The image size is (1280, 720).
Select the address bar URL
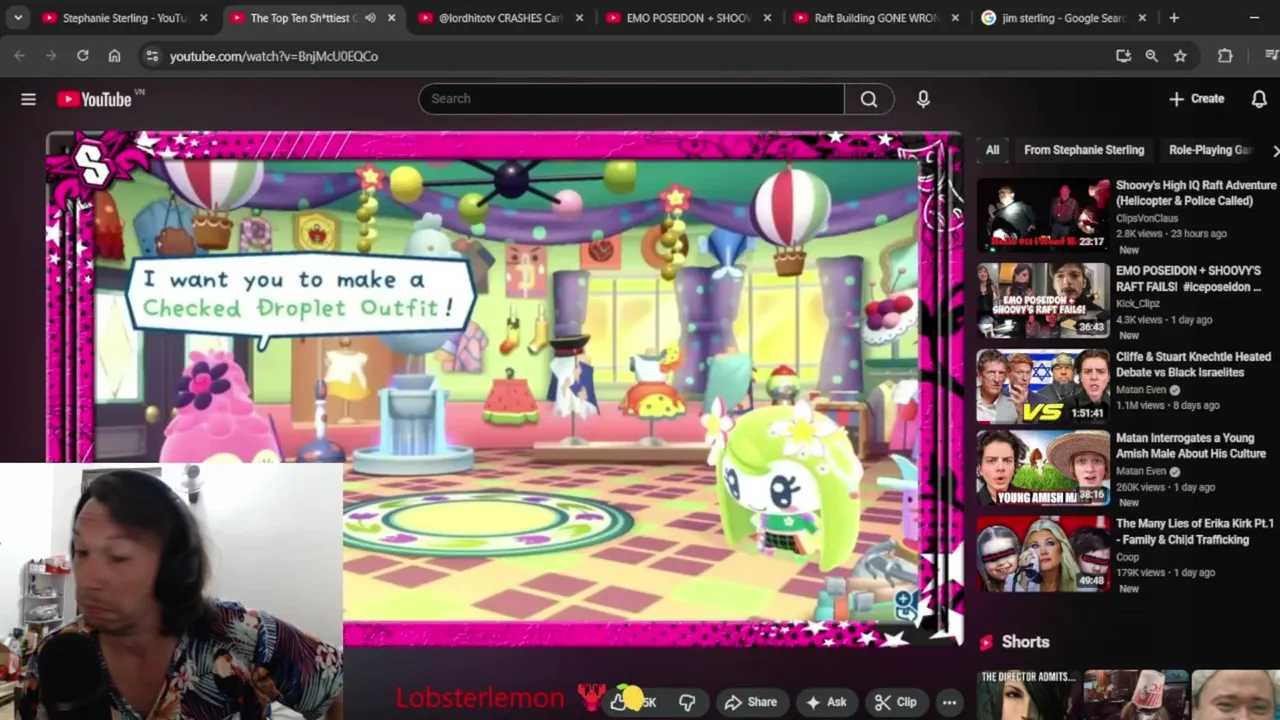(274, 57)
